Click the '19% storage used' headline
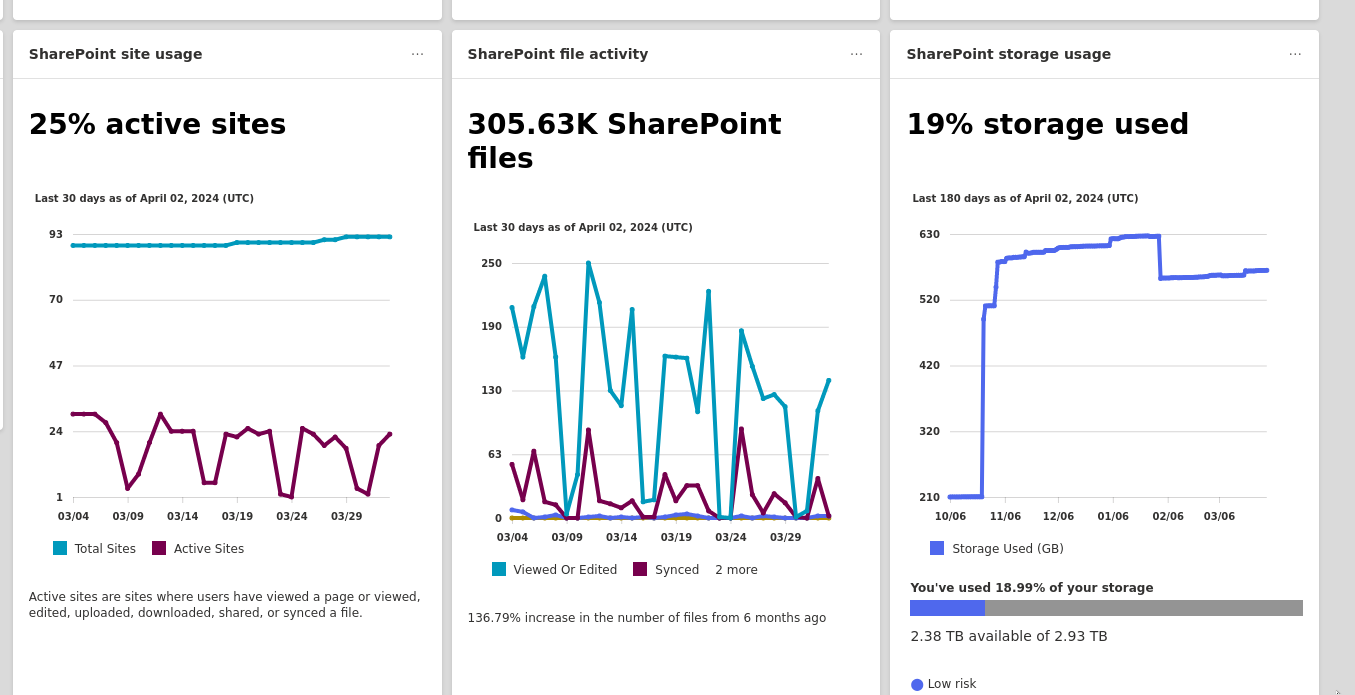Image resolution: width=1355 pixels, height=695 pixels. [1048, 125]
